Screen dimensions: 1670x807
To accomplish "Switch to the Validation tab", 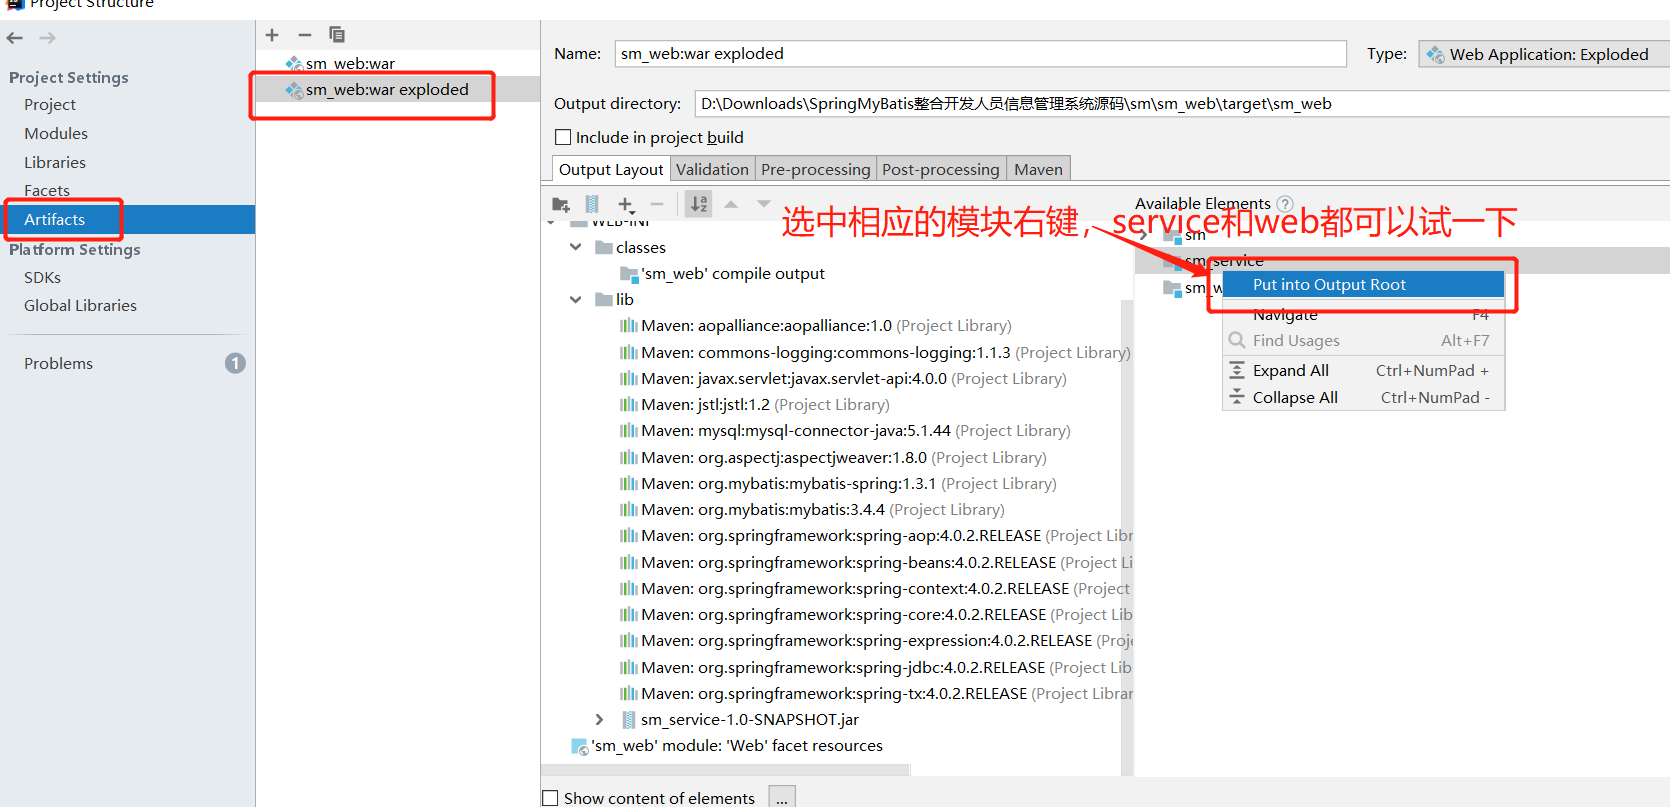I will (x=712, y=169).
